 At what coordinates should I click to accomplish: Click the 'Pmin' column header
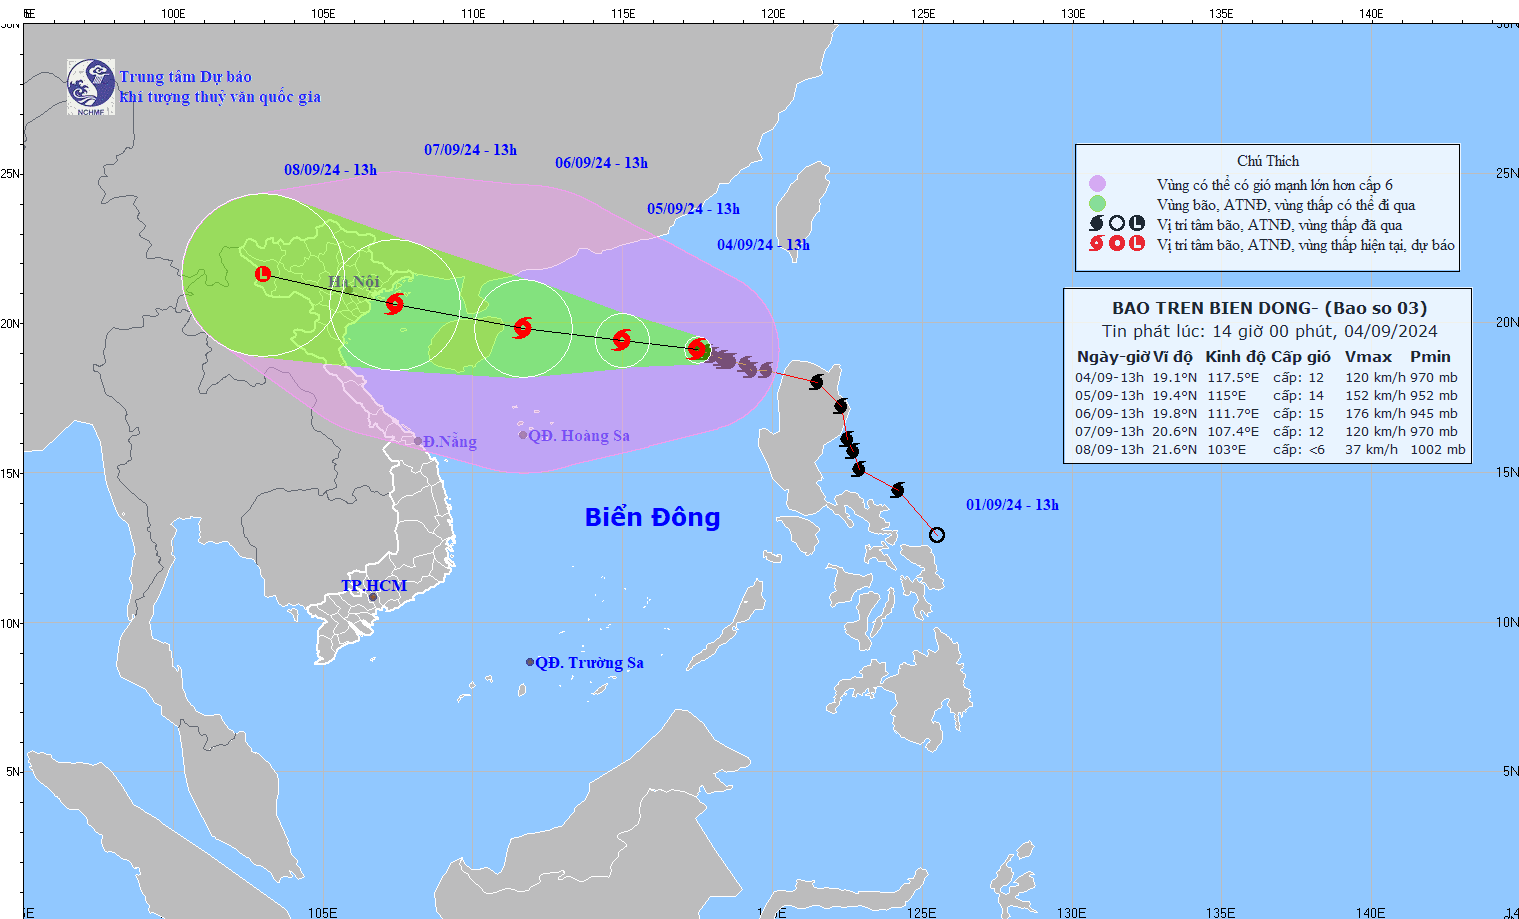pyautogui.click(x=1430, y=357)
